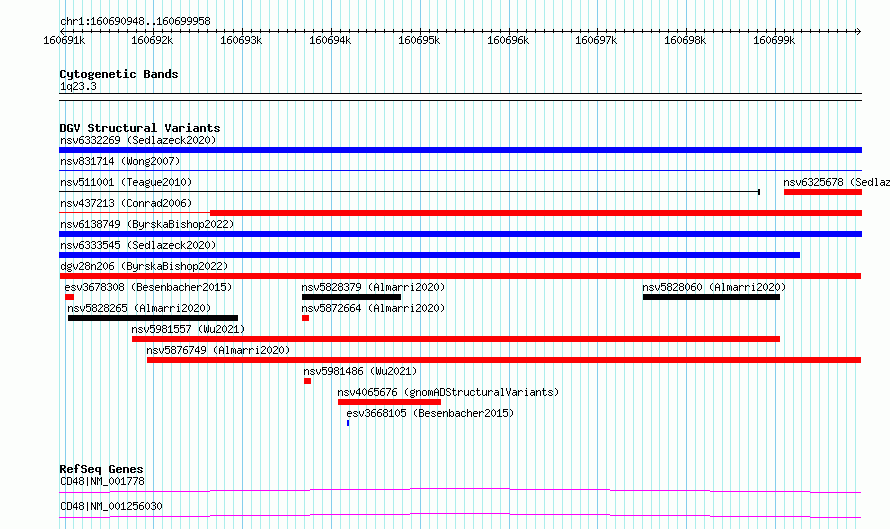The height and width of the screenshot is (529, 890).
Task: Click the nsv511001 (Teague2010) label
Action: (126, 182)
